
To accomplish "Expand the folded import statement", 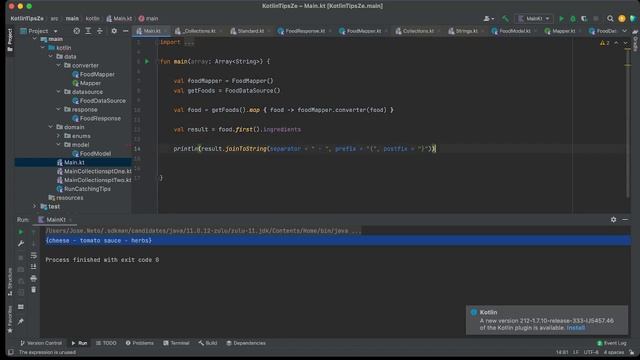I will click(189, 42).
